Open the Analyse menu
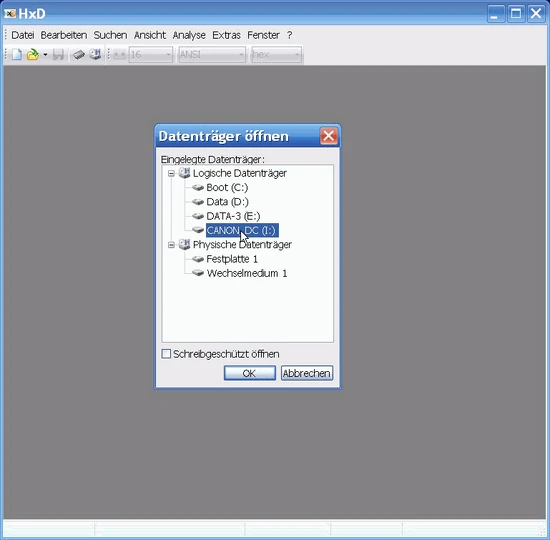The image size is (550, 540). point(189,35)
